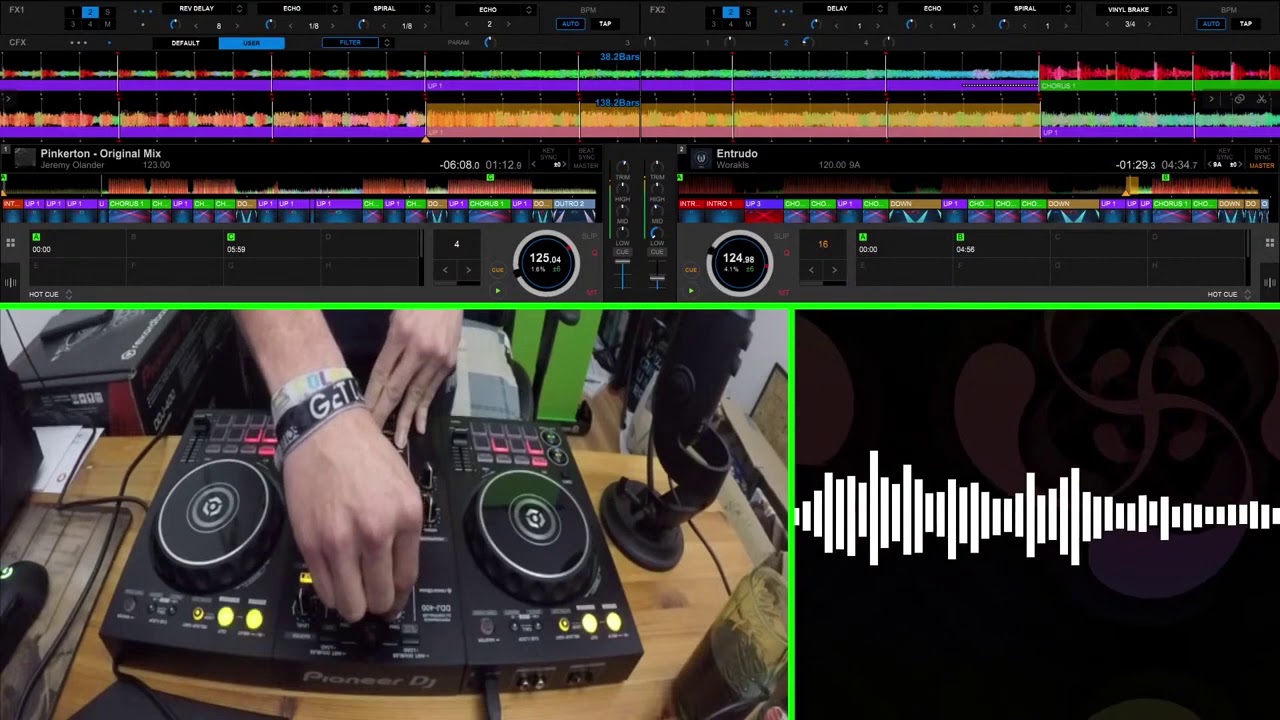
Task: Click FX1 SPIRAL level knob
Action: tap(362, 24)
